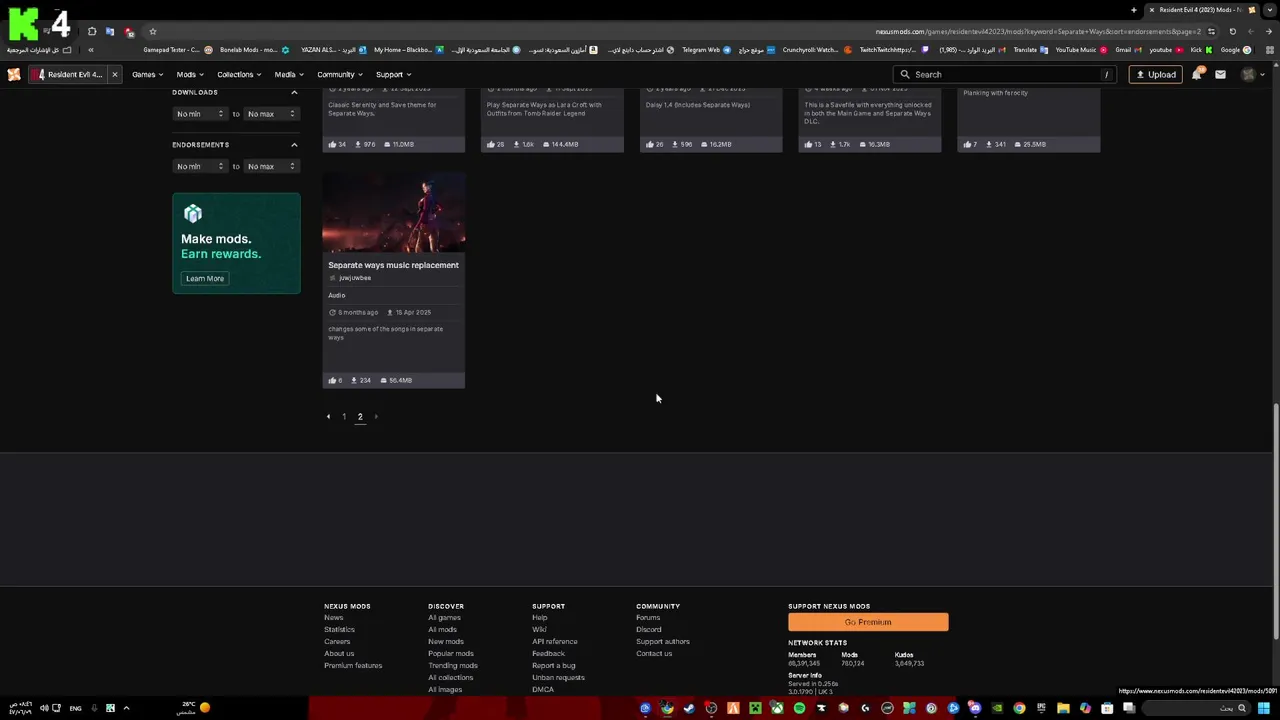Screen dimensions: 1280x720
Task: Open the YouTube Music bookmark
Action: coord(1080,50)
